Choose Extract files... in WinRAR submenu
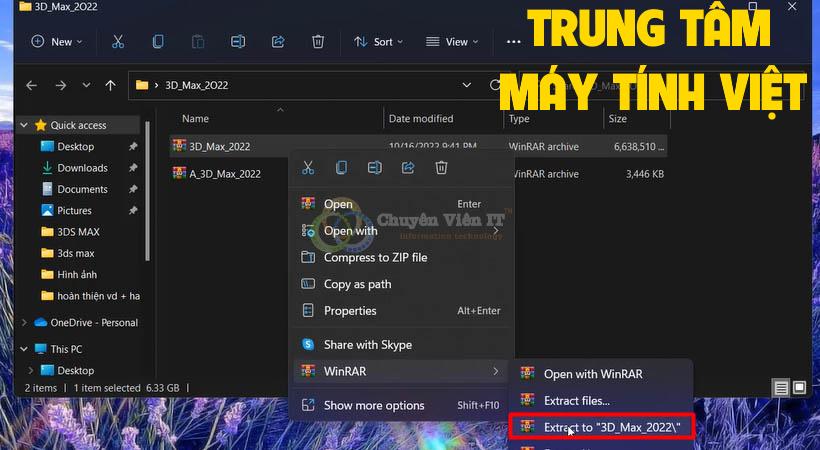 [601, 400]
